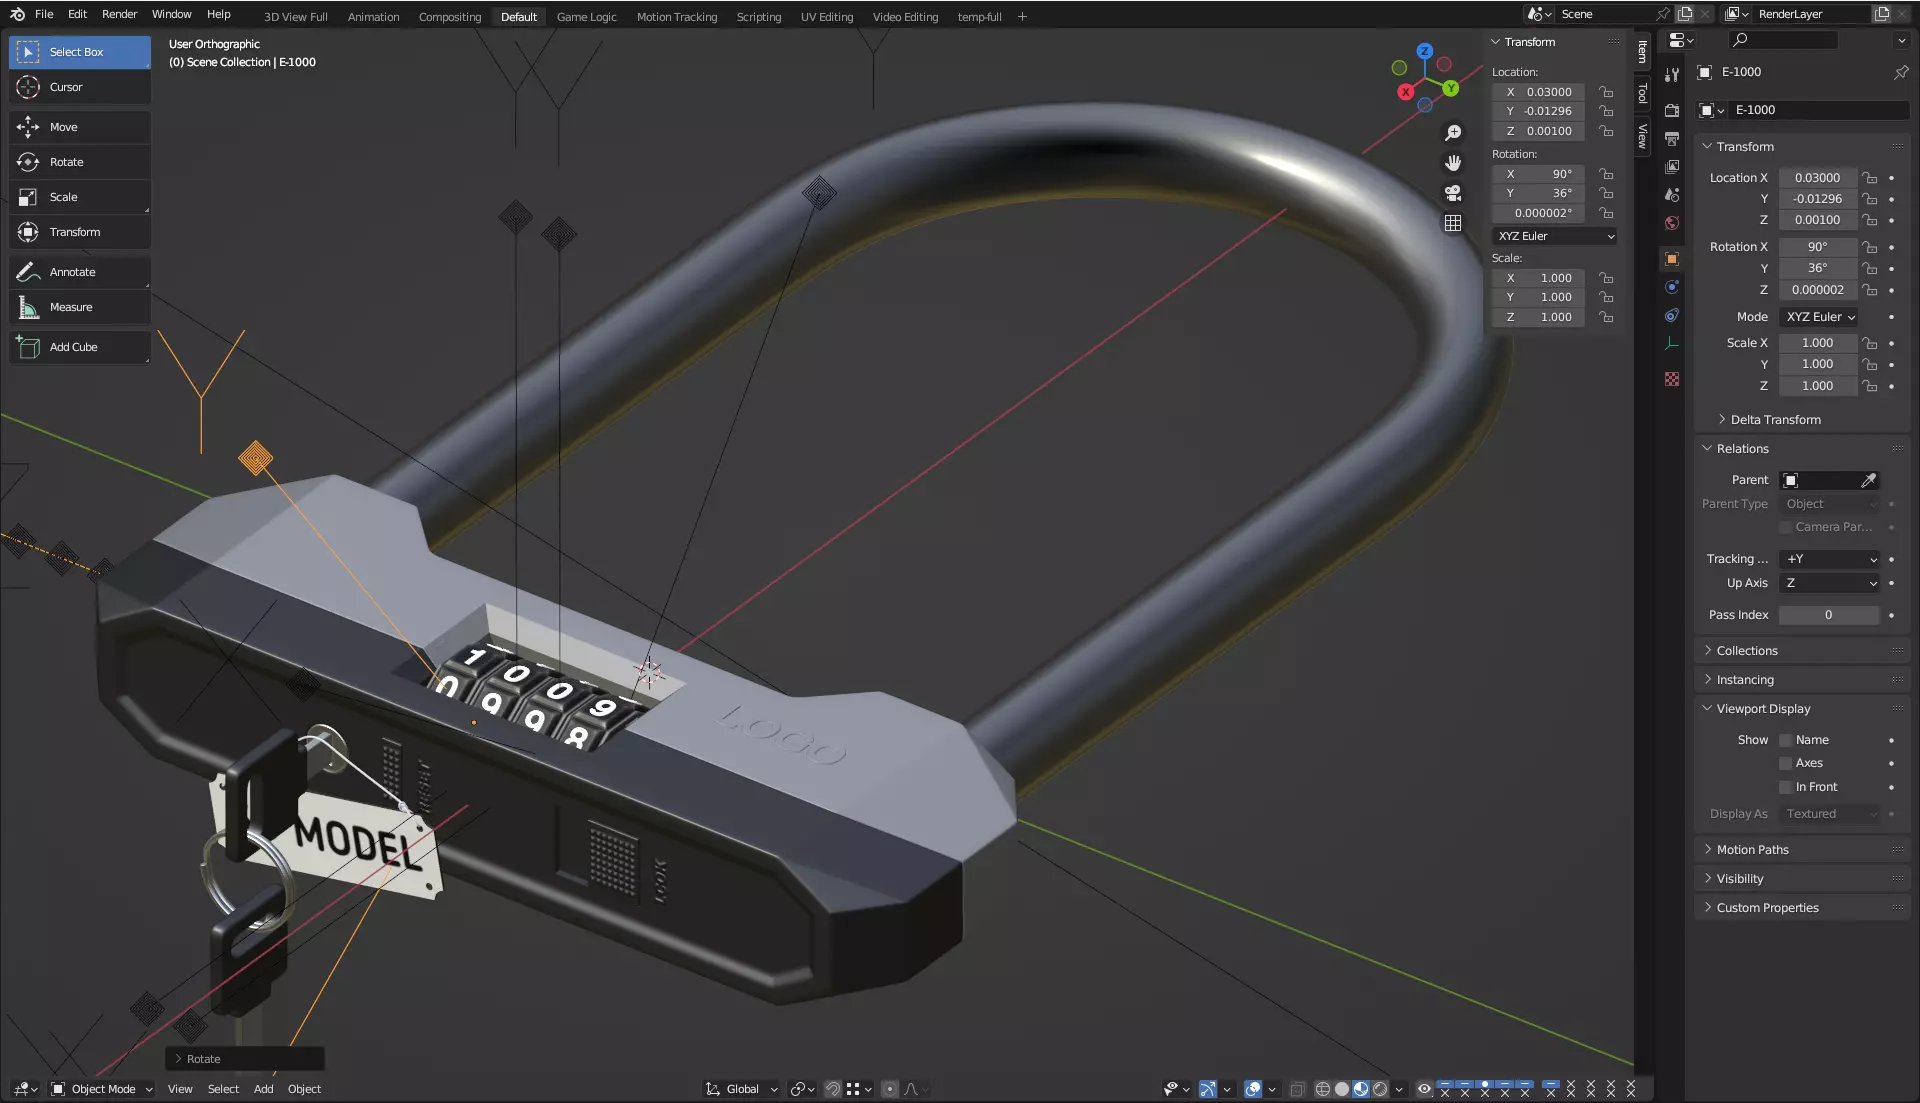The height and width of the screenshot is (1103, 1920).
Task: Open the Render properties tab icon
Action: [1672, 111]
